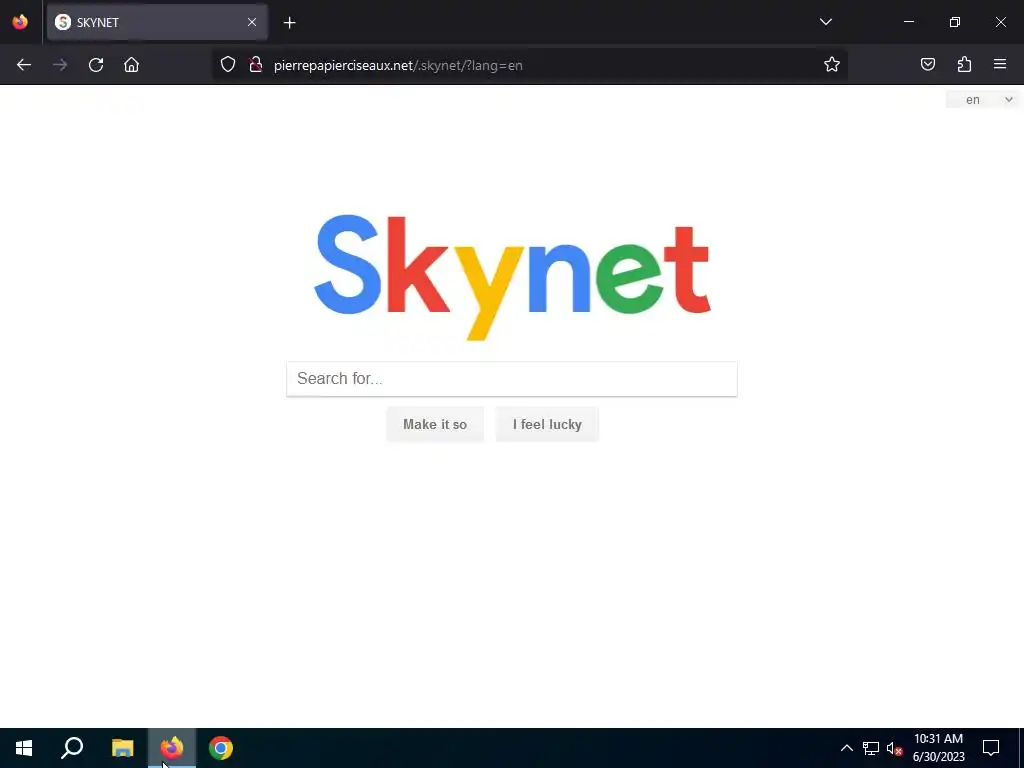
Task: Click the Skynet logo
Action: click(512, 277)
